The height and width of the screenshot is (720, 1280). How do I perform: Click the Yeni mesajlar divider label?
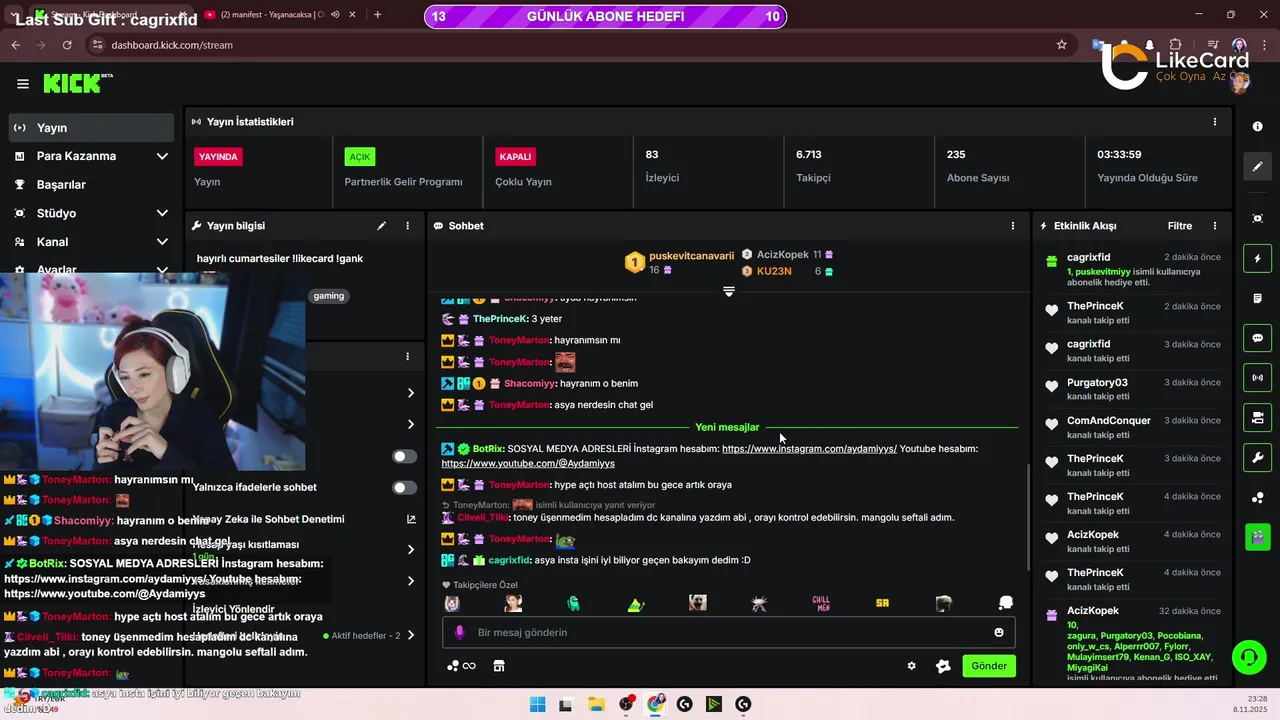pyautogui.click(x=727, y=427)
